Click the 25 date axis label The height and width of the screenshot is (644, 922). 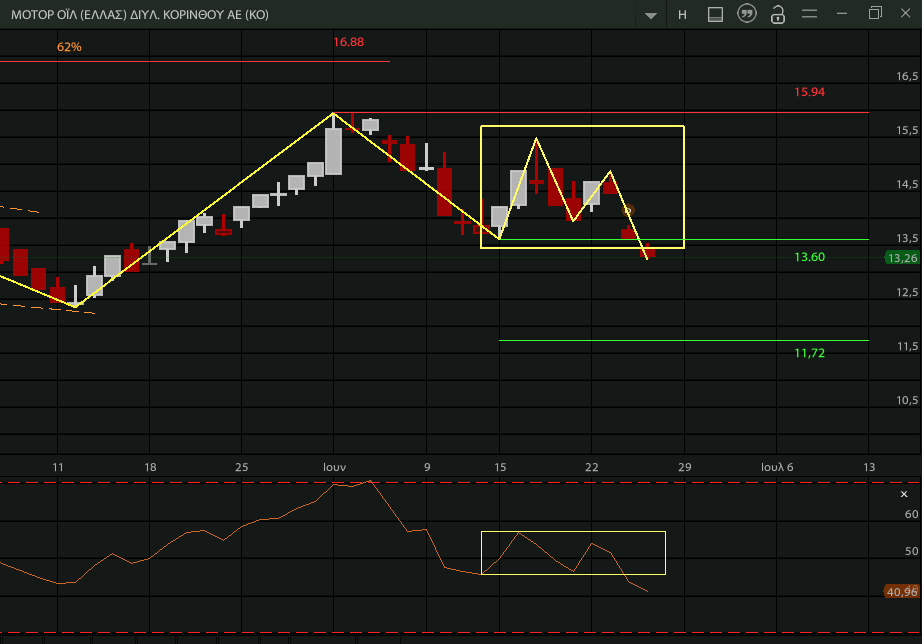pos(242,467)
